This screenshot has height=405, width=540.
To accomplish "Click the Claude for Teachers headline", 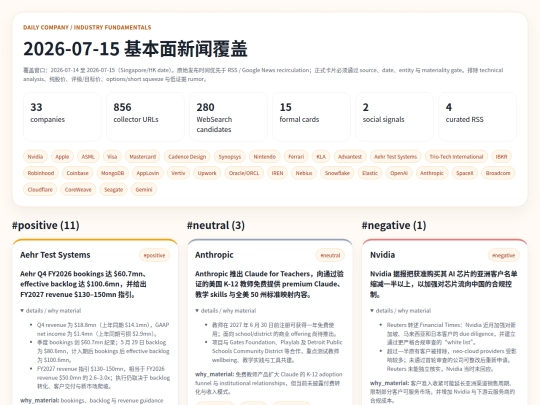I will click(269, 284).
